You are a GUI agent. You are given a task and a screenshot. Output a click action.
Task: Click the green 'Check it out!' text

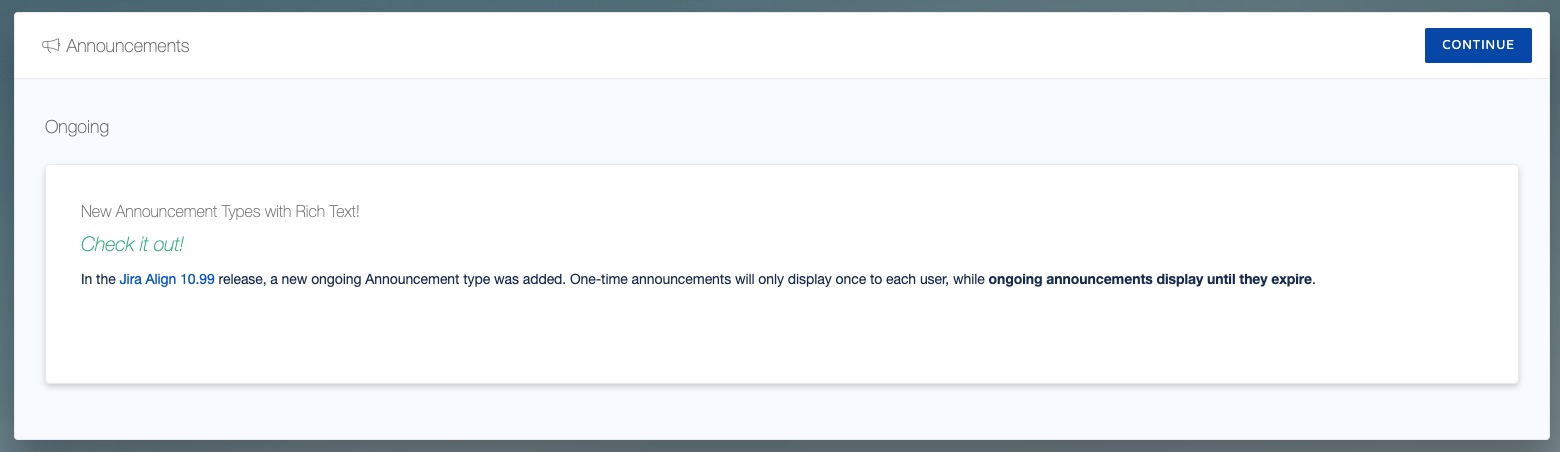point(132,245)
